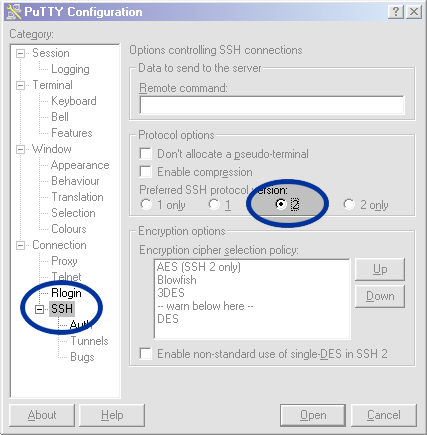Screen dimensions: 427x435
Task: Select the Connection category
Action: pyautogui.click(x=59, y=245)
